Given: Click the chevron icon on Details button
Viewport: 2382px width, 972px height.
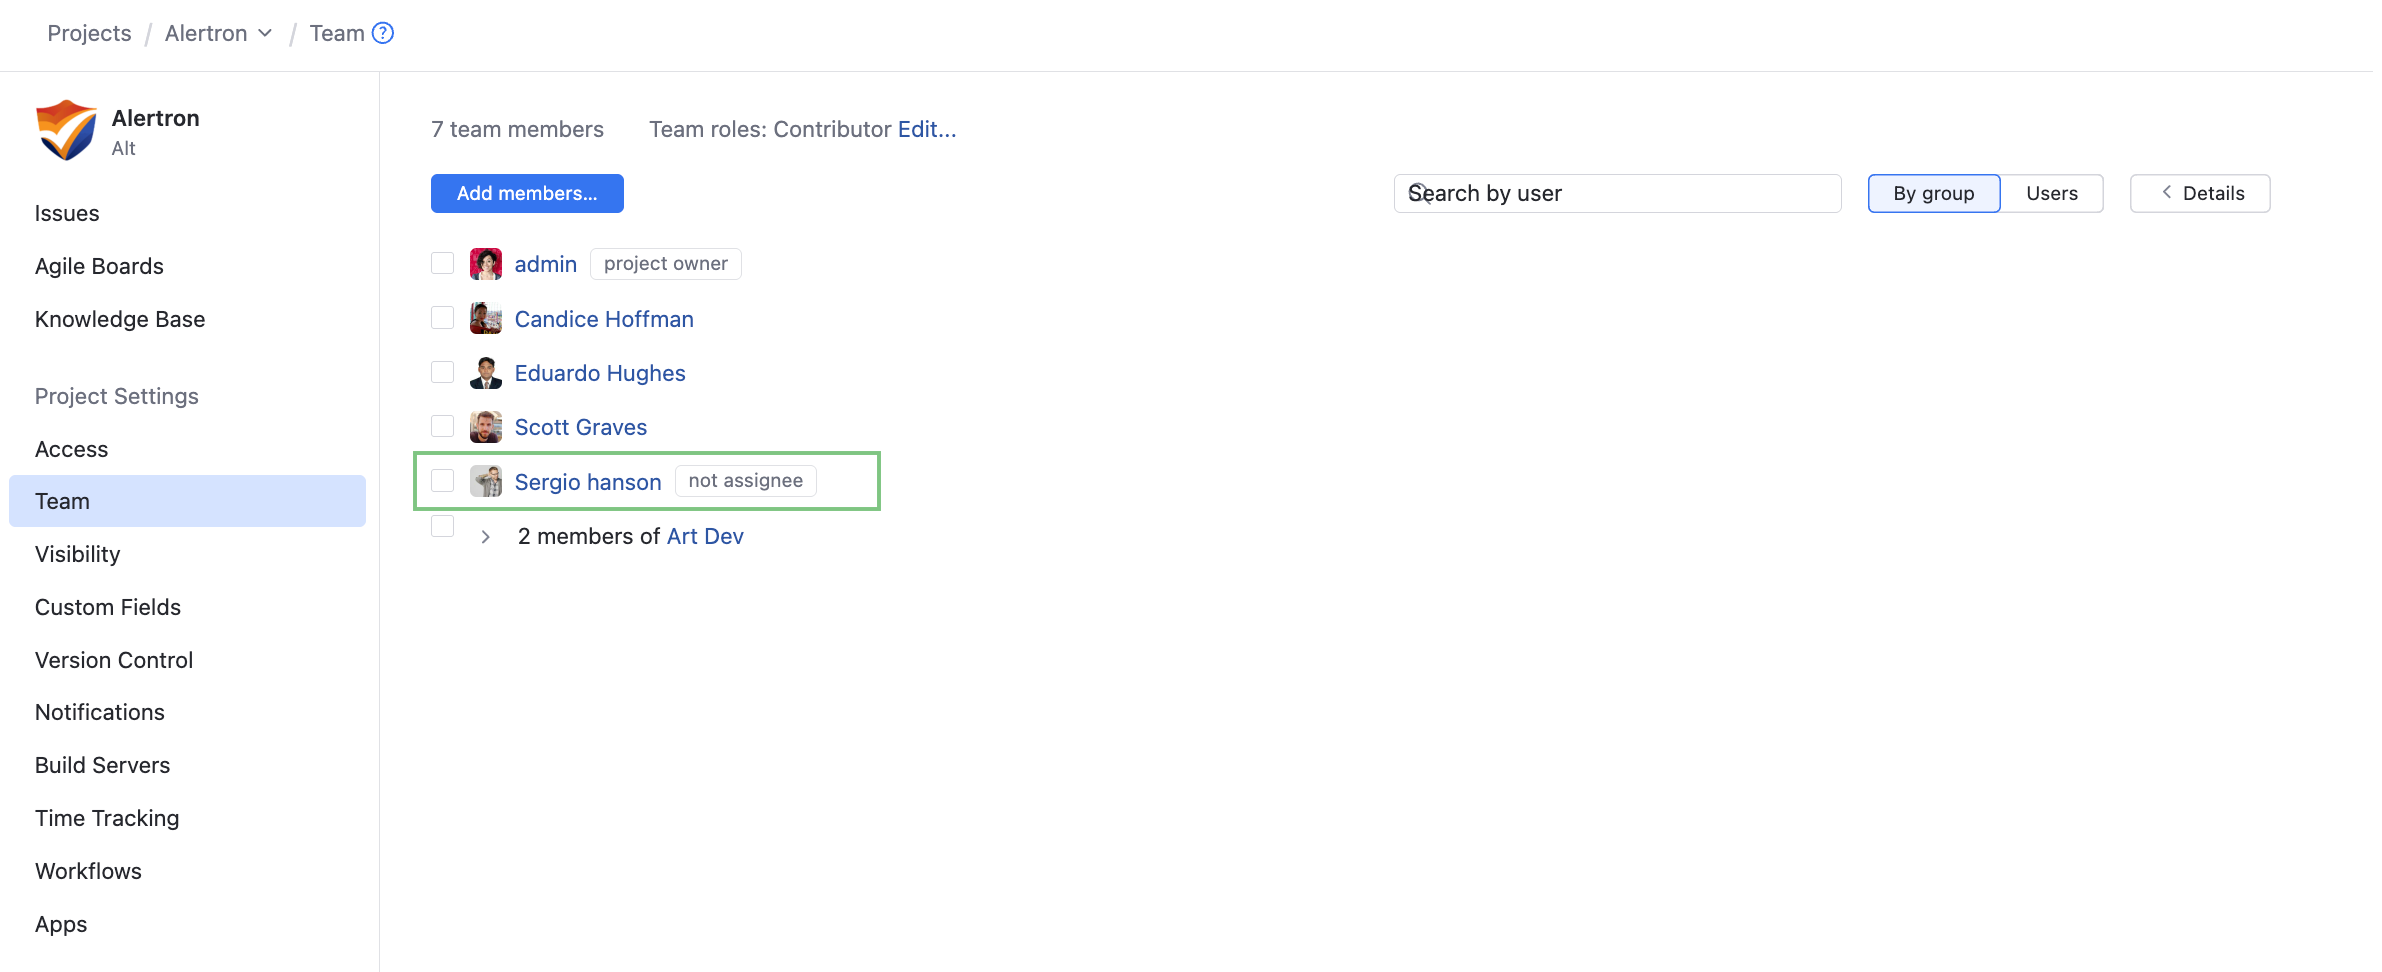Looking at the screenshot, I should (2166, 193).
